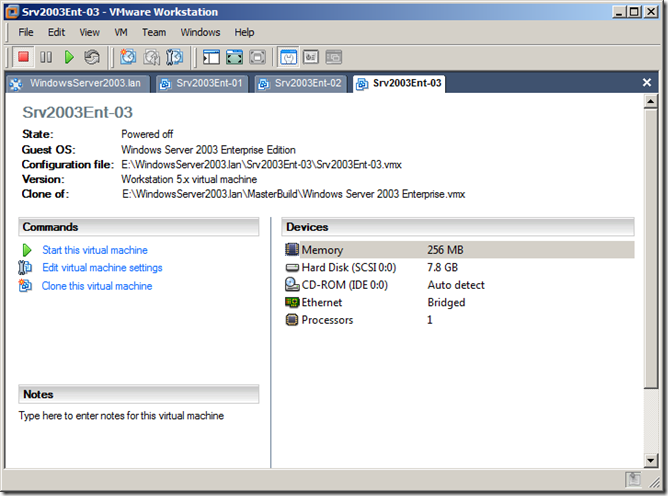Click the CD-ROM device icon
The width and height of the screenshot is (668, 496).
292,285
